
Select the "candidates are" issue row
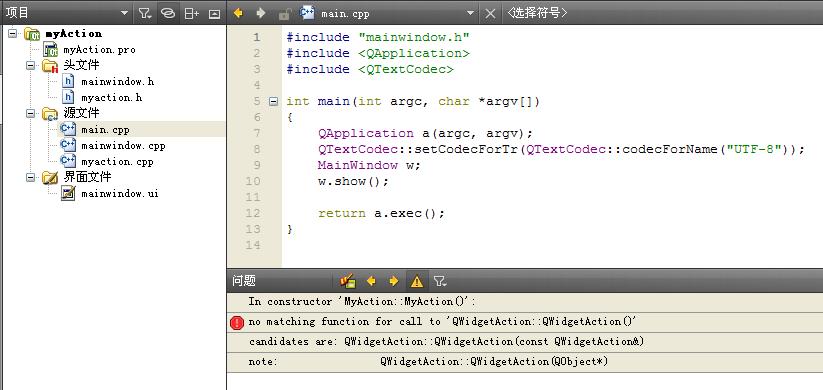click(x=525, y=342)
